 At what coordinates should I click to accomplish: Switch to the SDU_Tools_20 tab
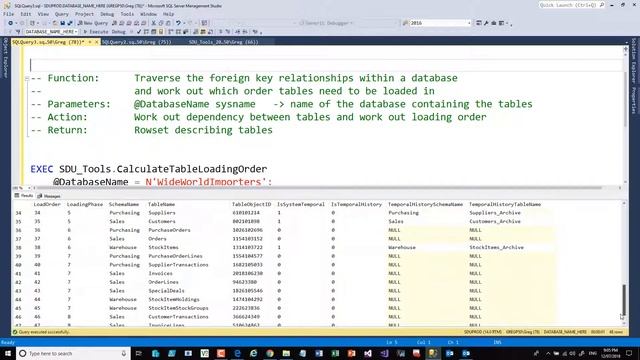pos(223,42)
